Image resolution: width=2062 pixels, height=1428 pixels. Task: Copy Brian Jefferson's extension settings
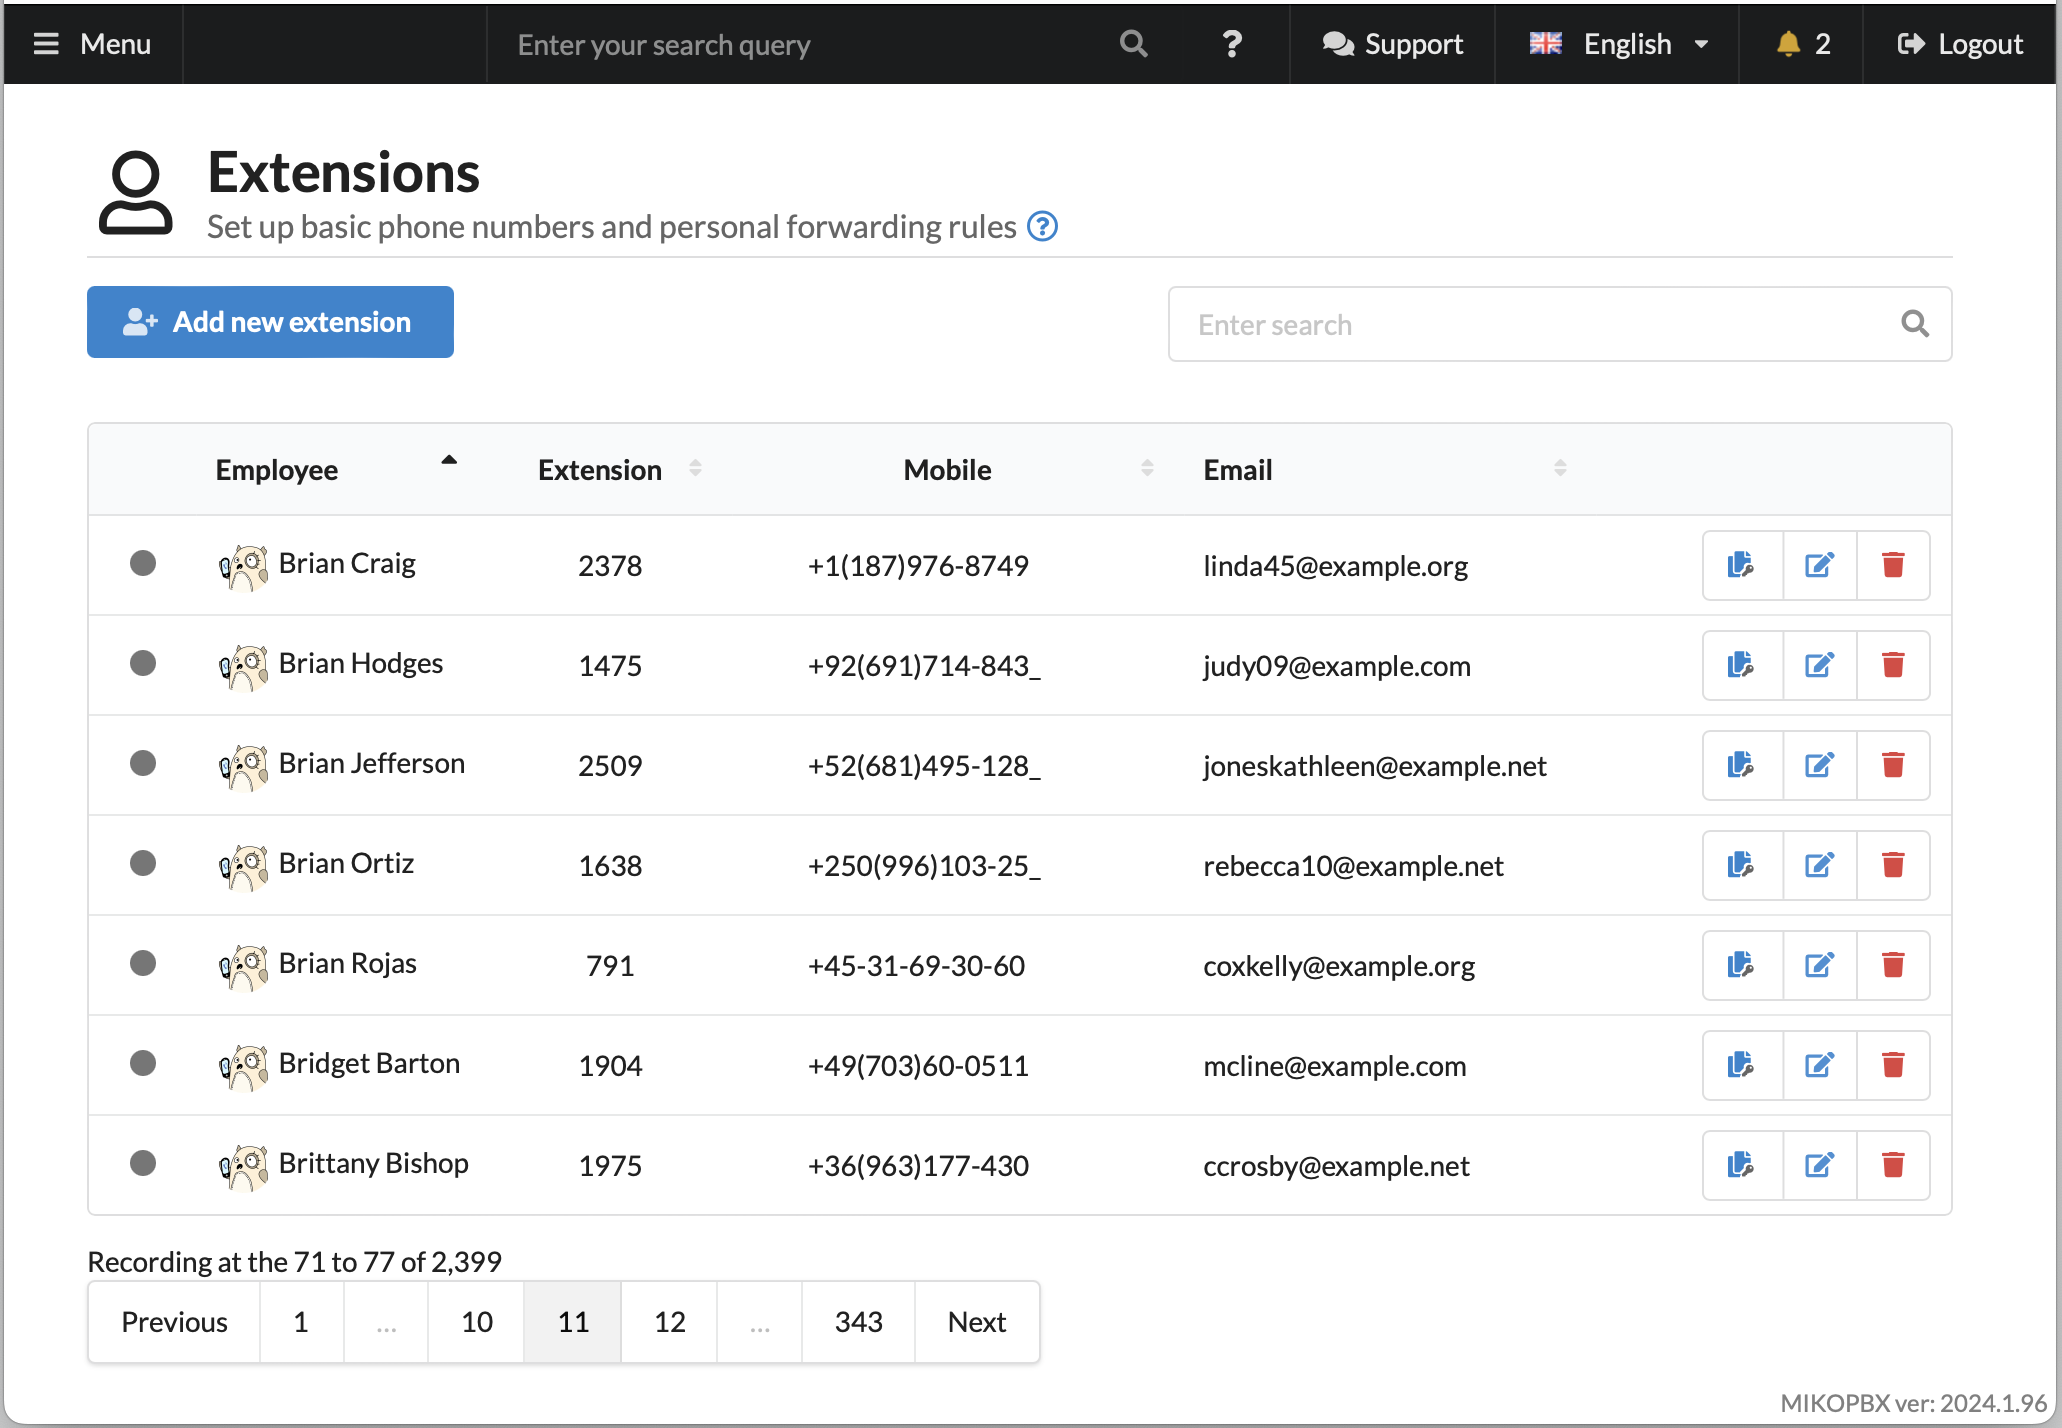point(1741,765)
